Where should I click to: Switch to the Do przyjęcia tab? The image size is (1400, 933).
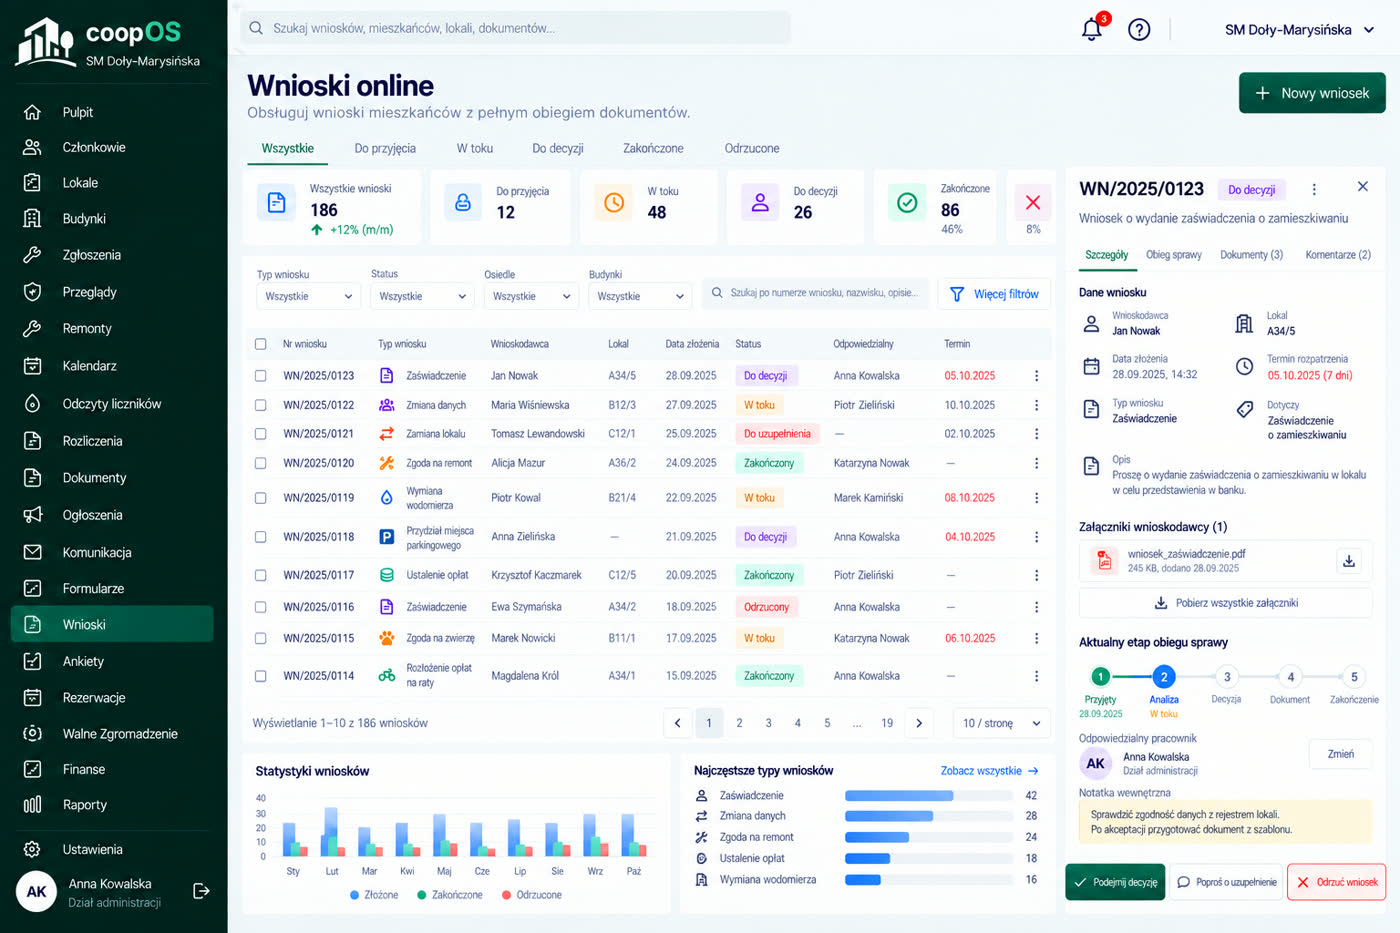(x=385, y=148)
